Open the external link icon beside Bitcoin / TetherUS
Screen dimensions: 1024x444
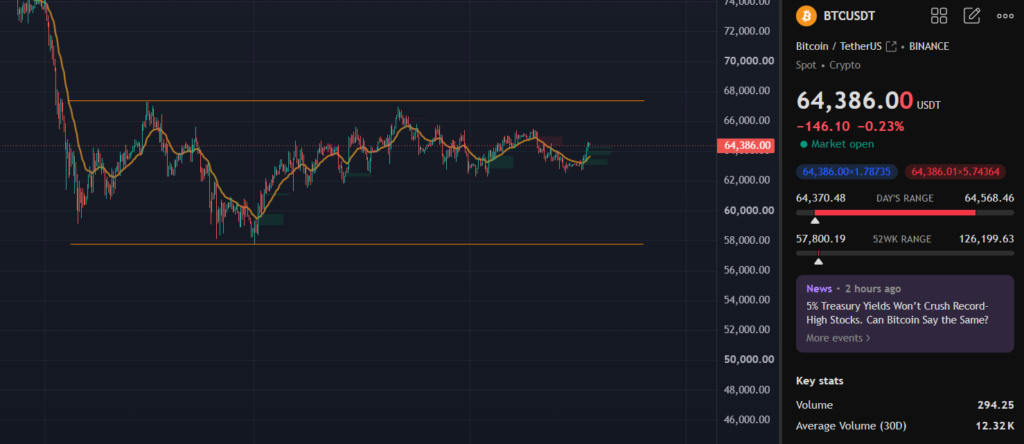pos(891,46)
